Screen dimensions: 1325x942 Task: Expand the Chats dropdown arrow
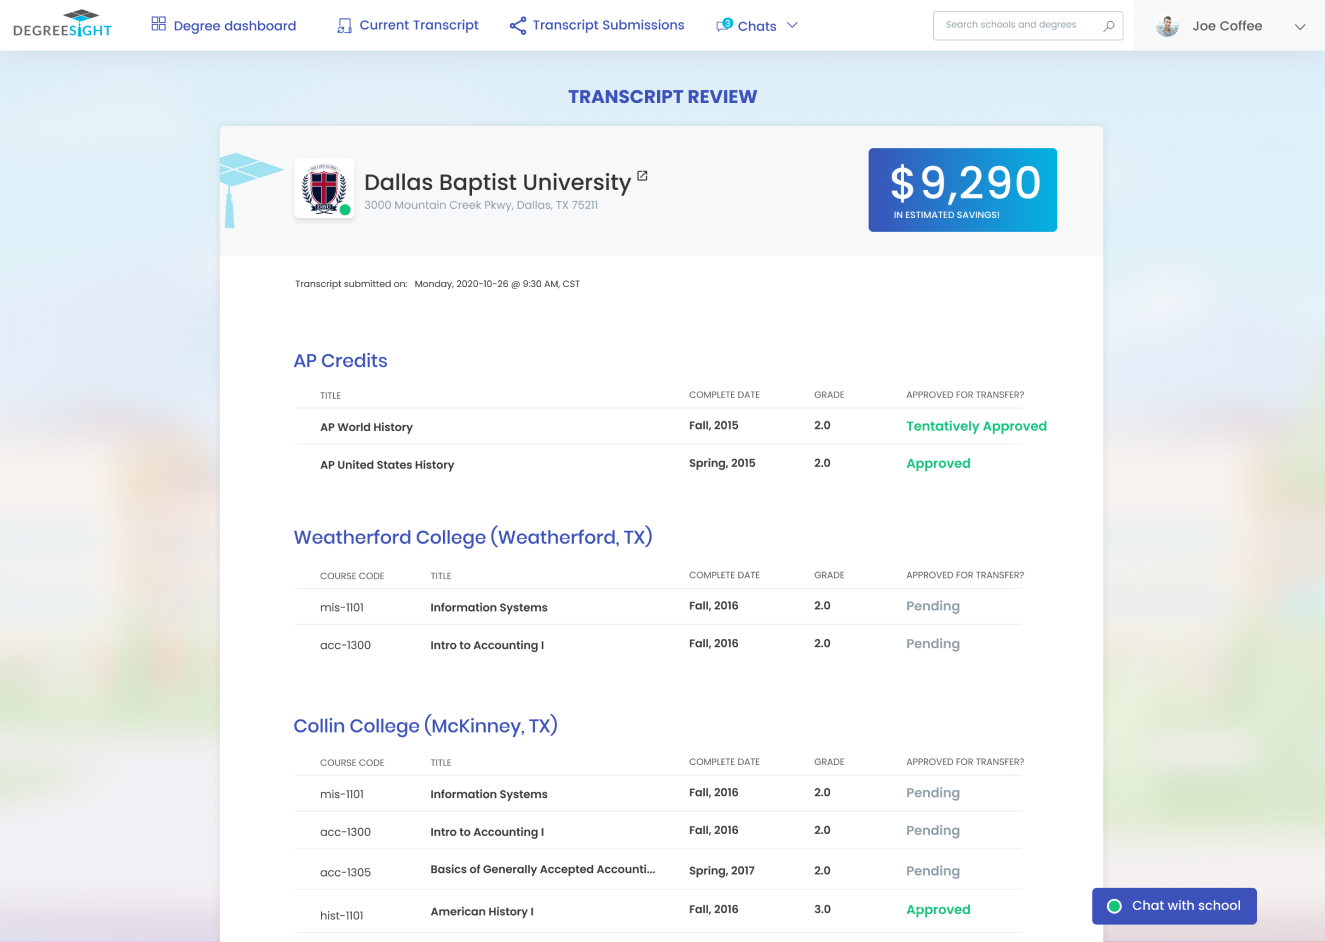click(792, 25)
